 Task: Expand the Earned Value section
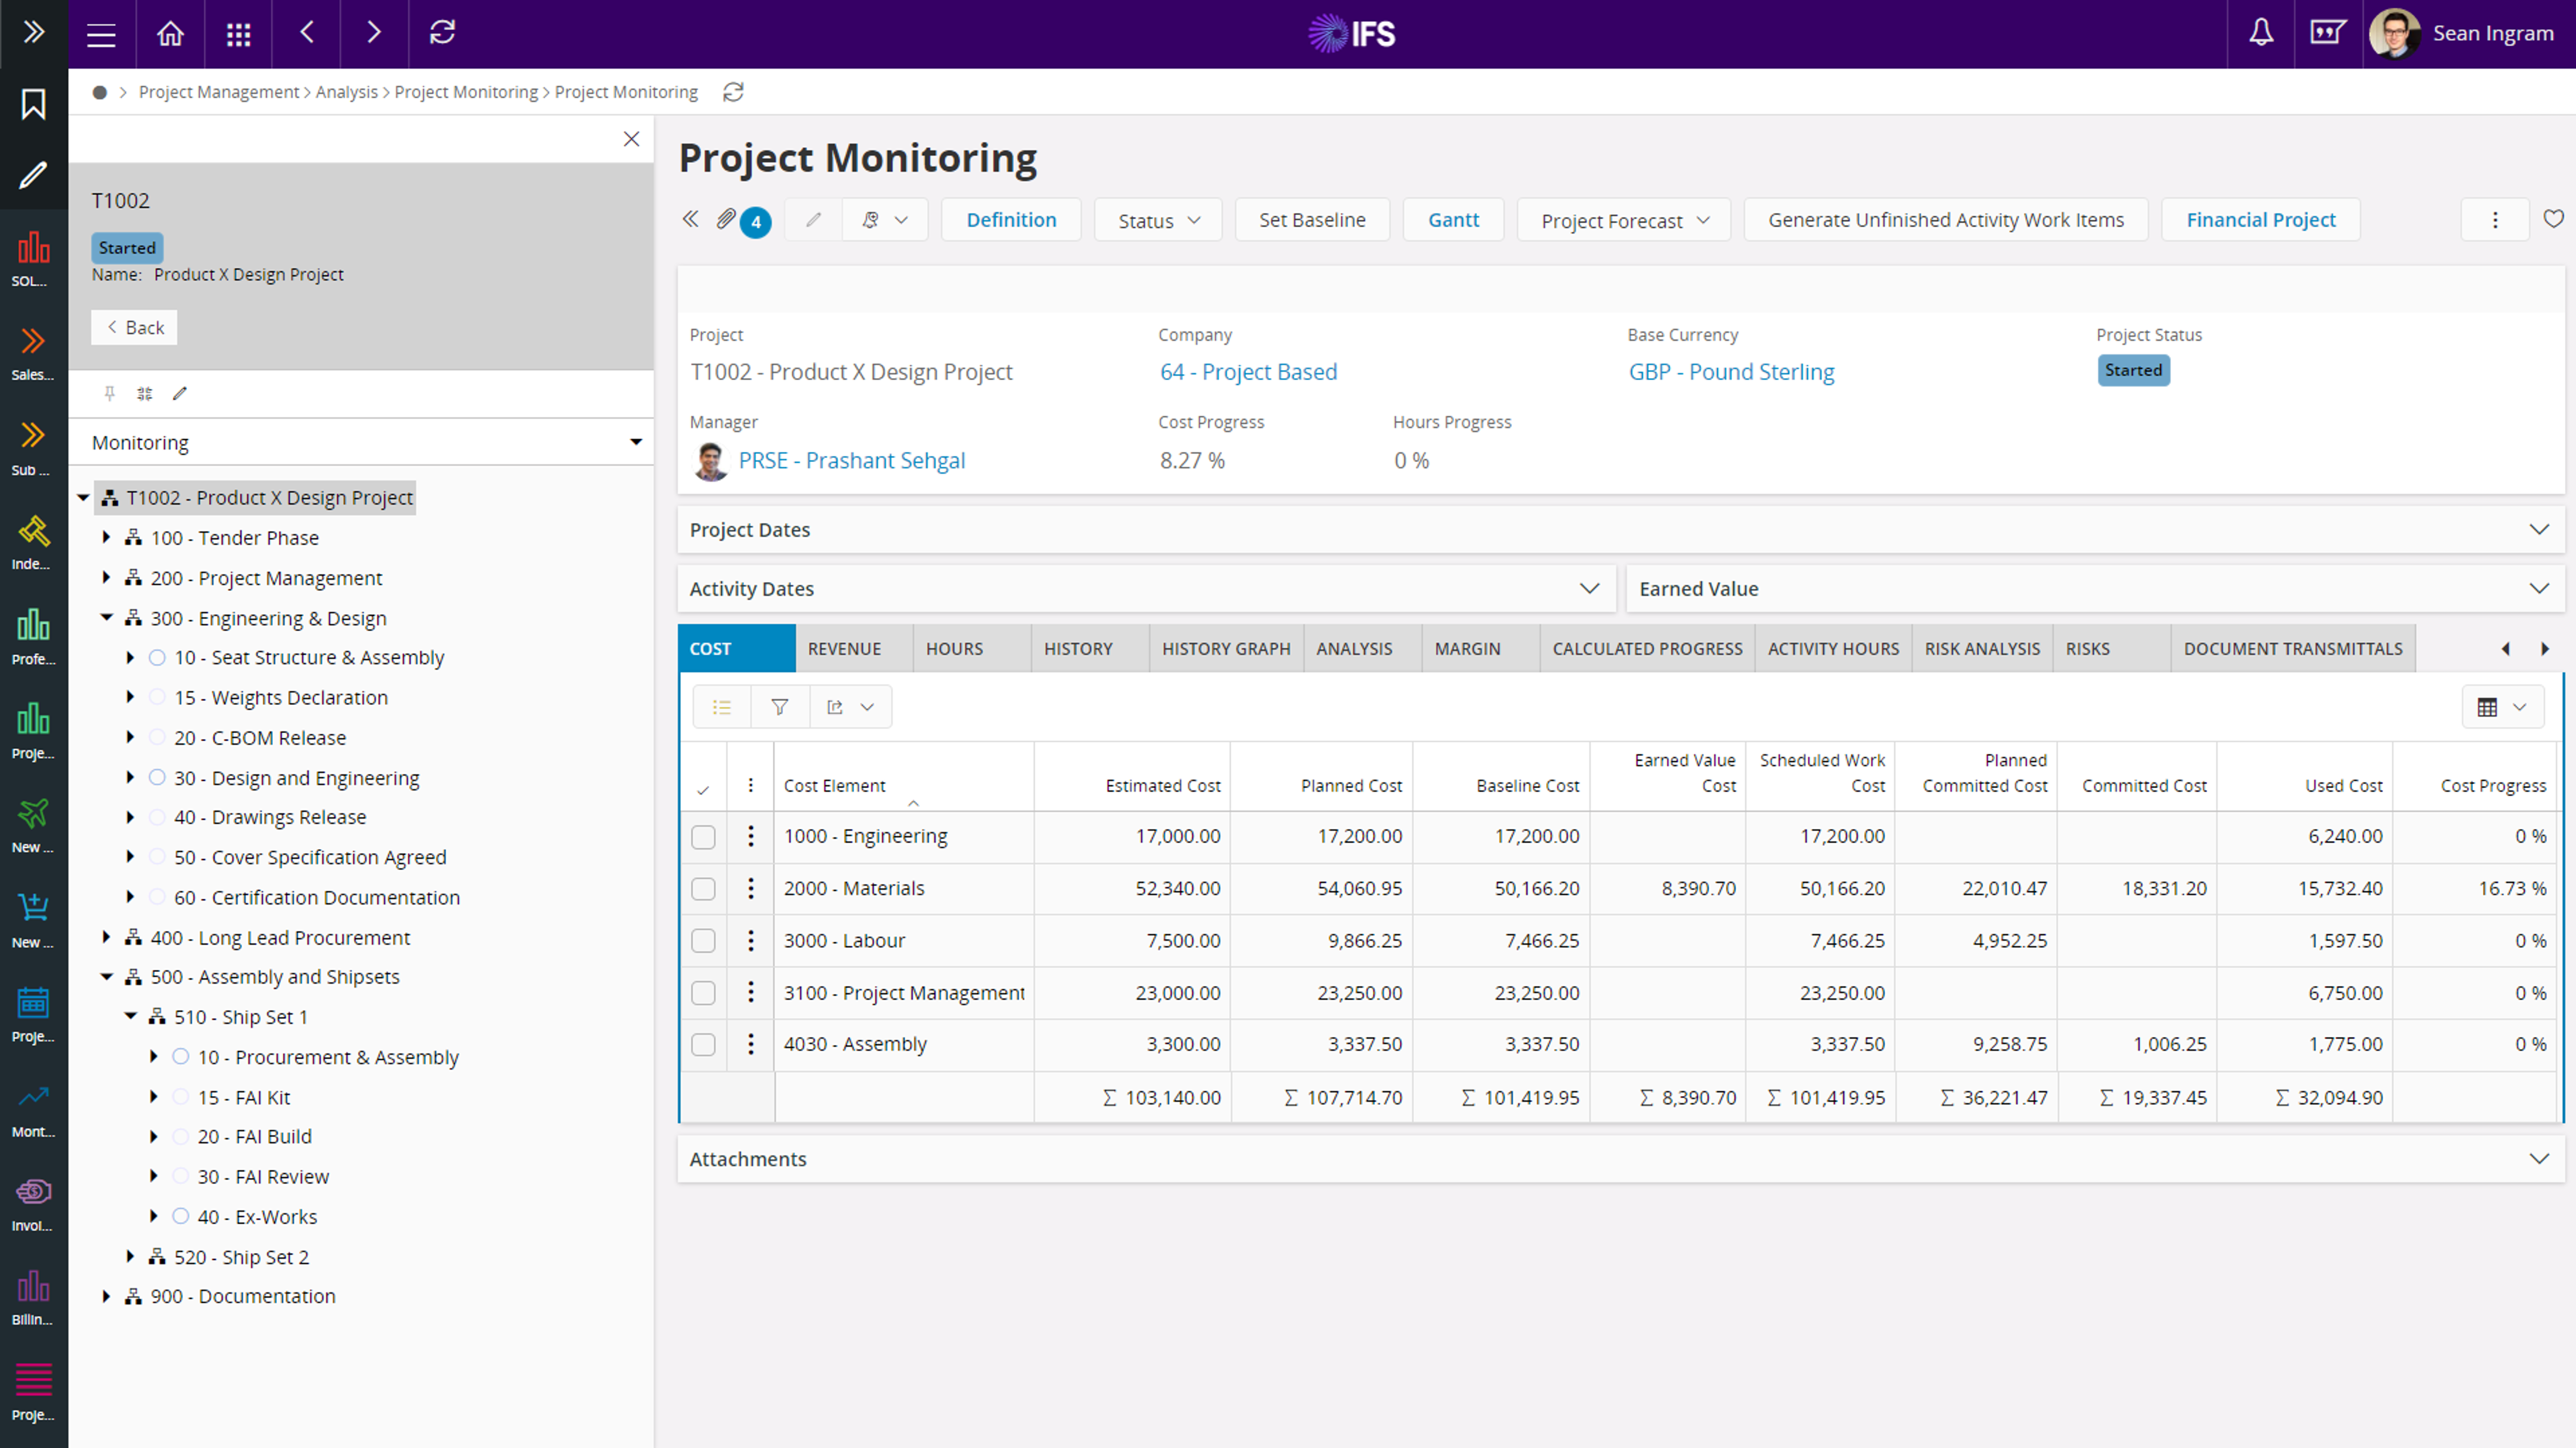2096,589
